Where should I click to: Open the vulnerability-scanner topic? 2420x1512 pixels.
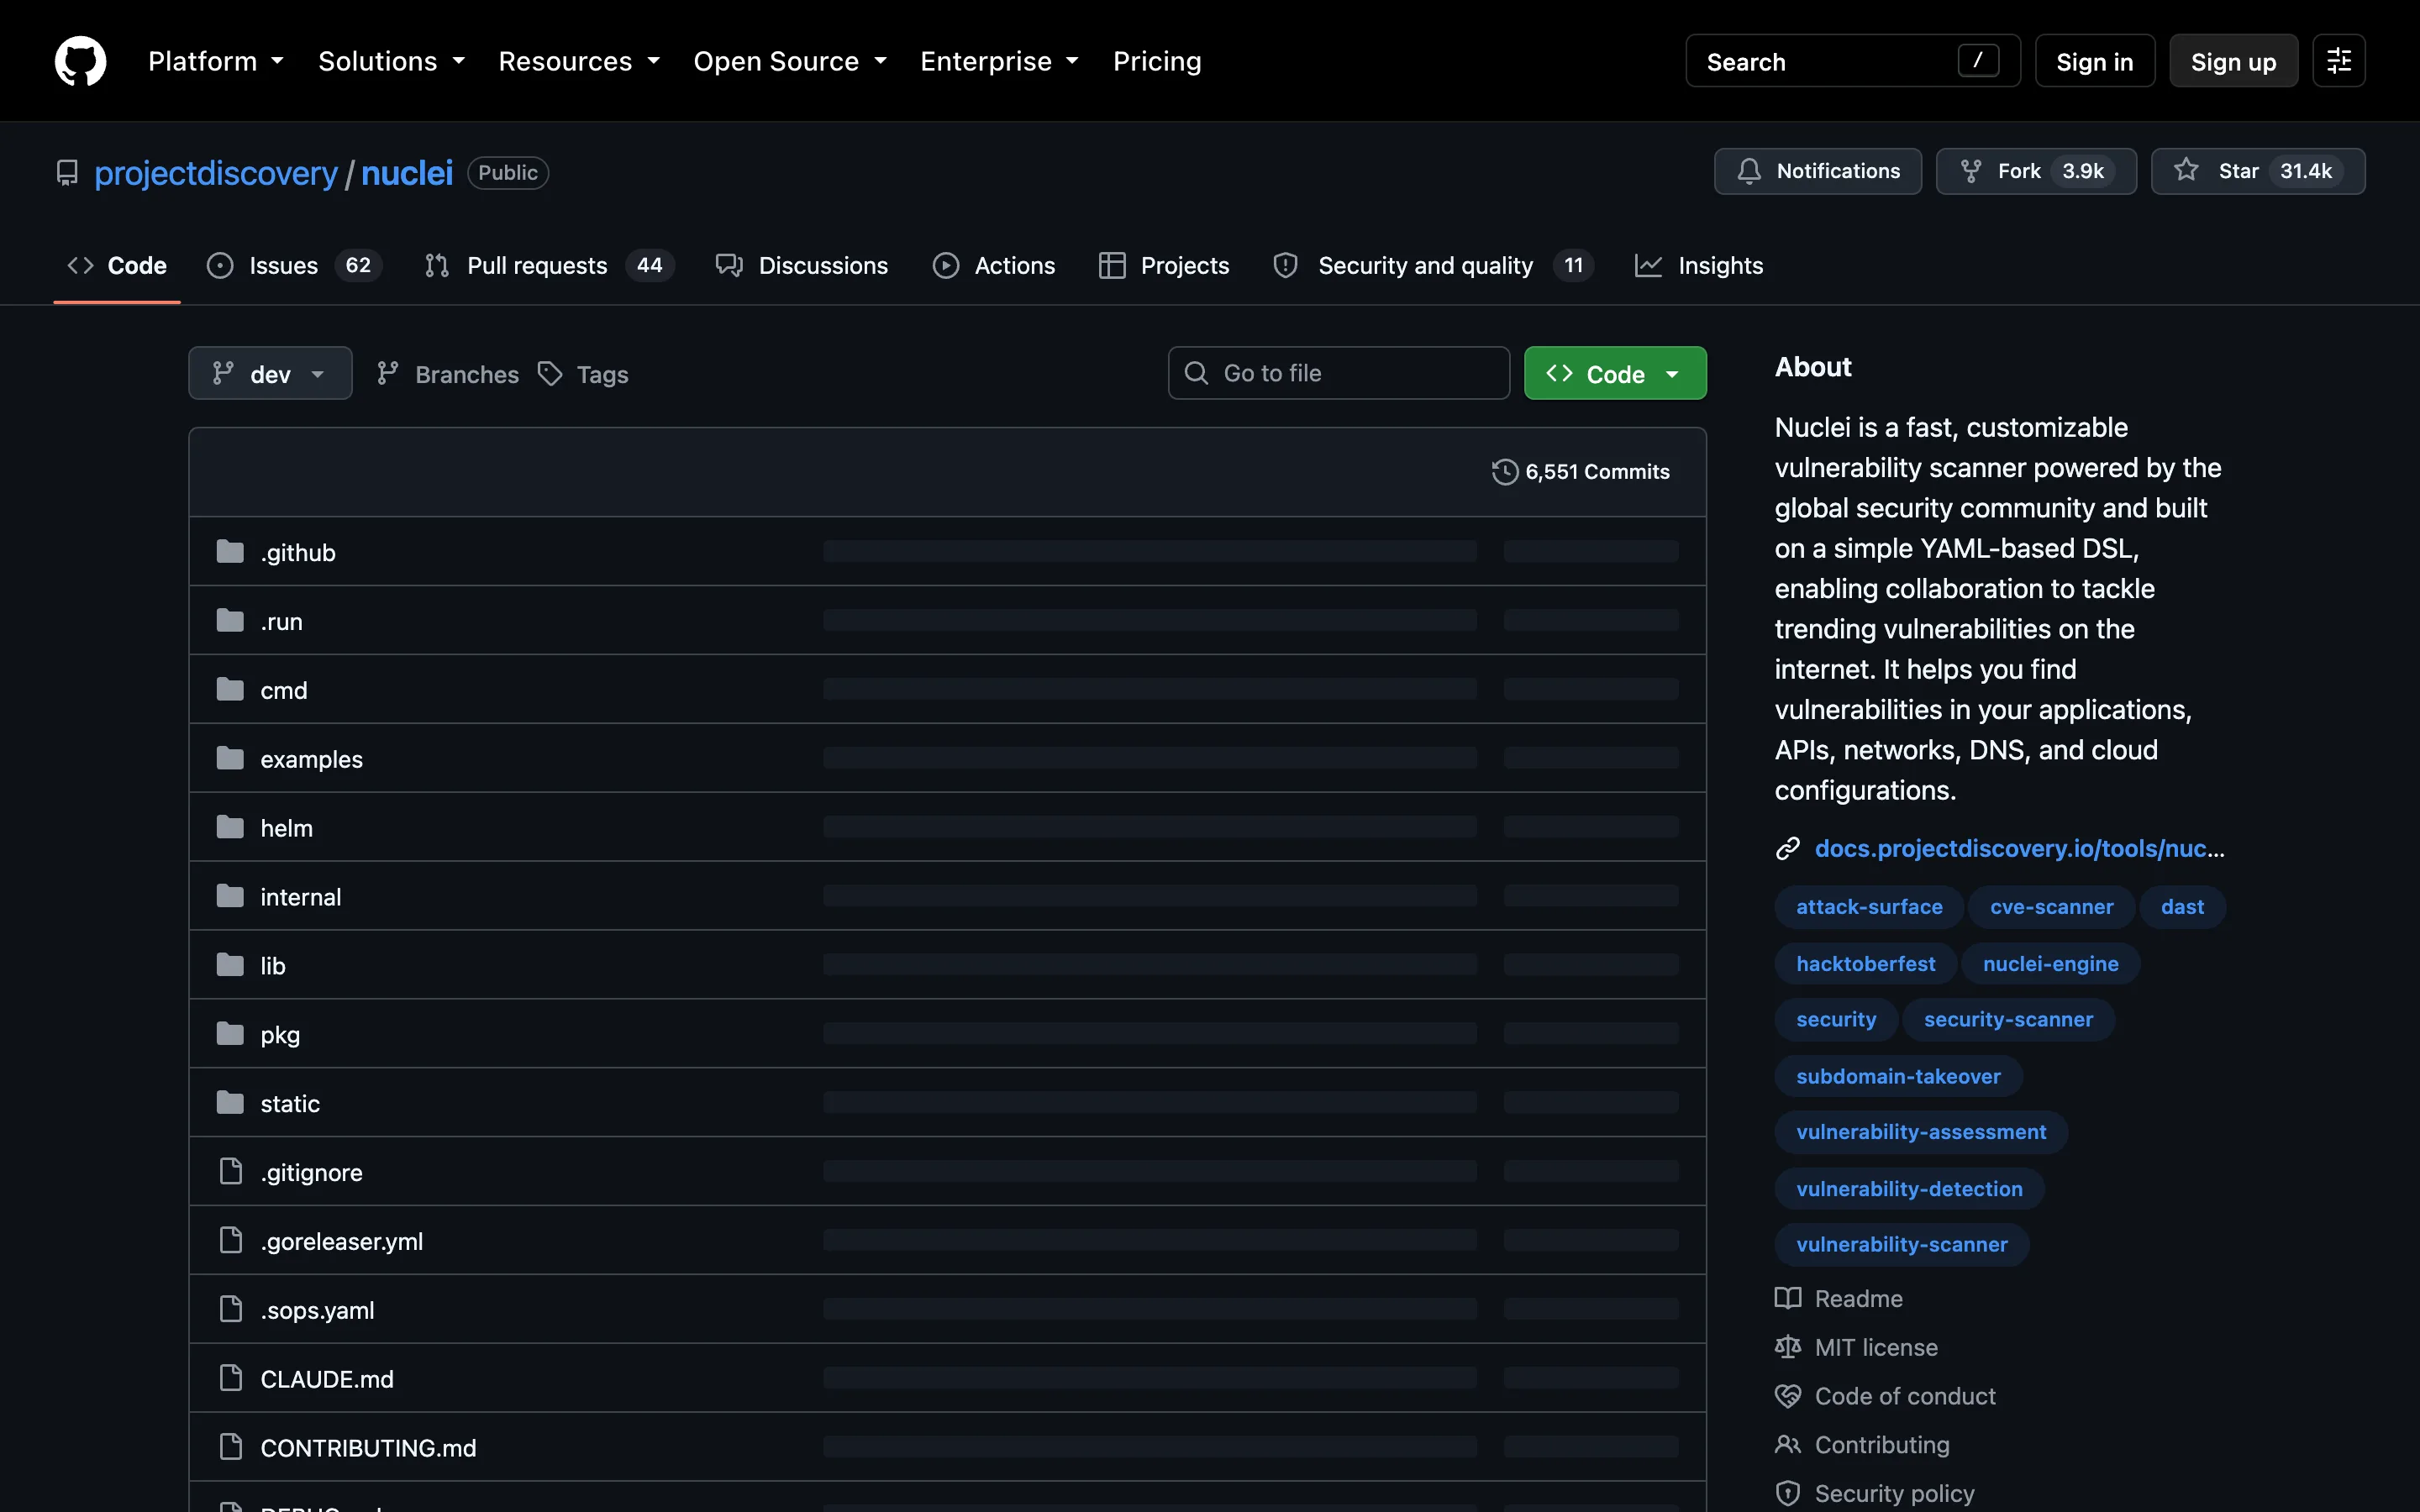1901,1244
